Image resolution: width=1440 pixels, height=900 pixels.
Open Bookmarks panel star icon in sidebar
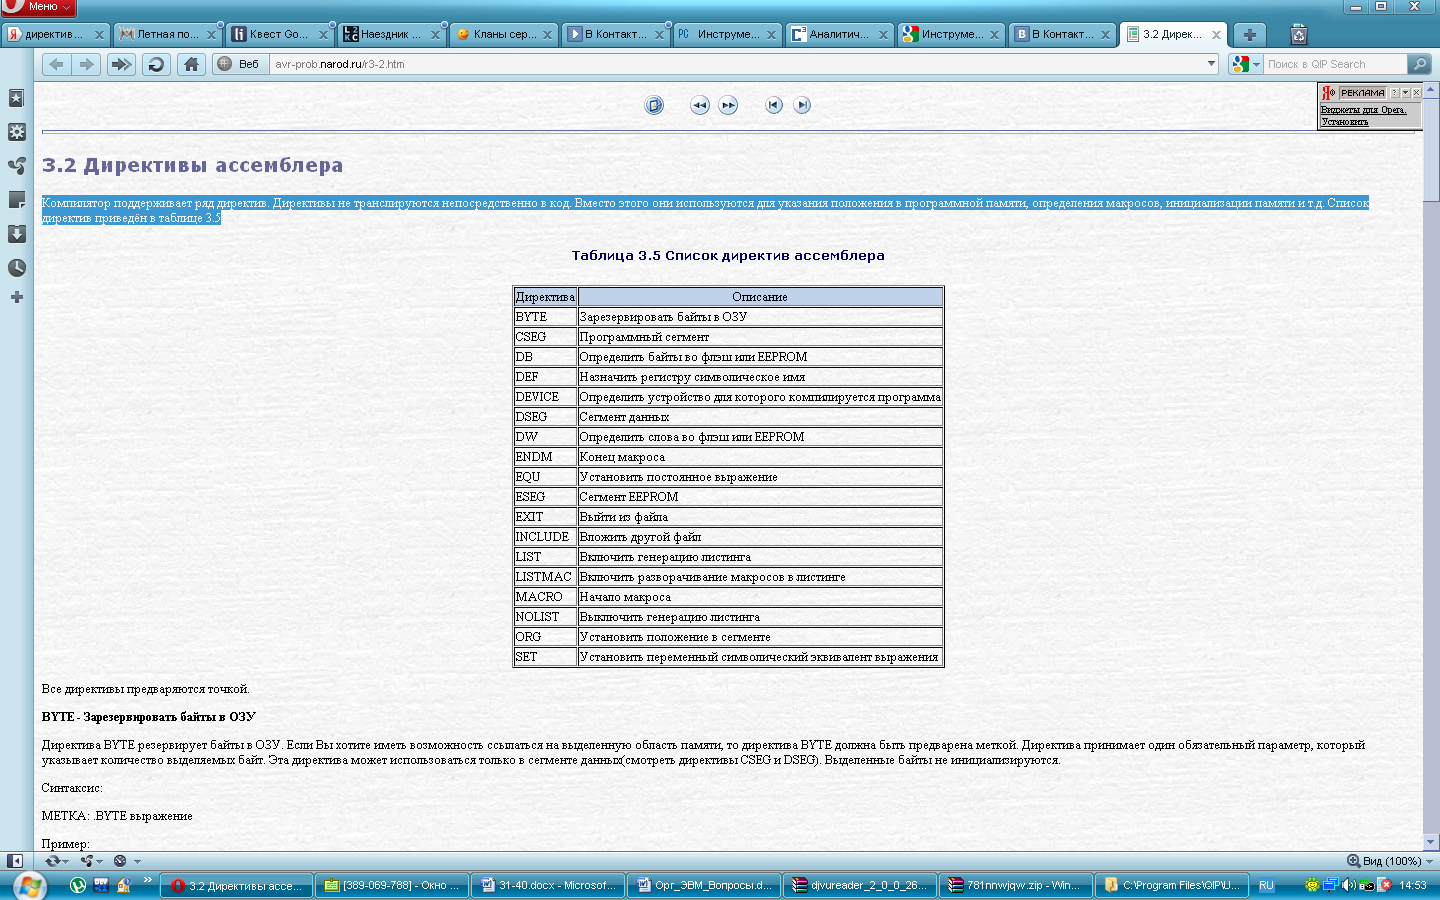pyautogui.click(x=16, y=98)
